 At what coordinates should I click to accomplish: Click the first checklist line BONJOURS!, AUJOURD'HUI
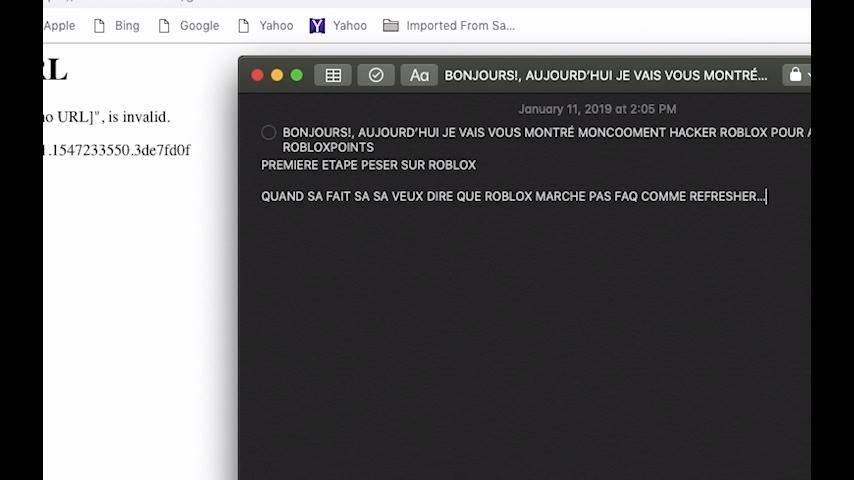coord(546,132)
